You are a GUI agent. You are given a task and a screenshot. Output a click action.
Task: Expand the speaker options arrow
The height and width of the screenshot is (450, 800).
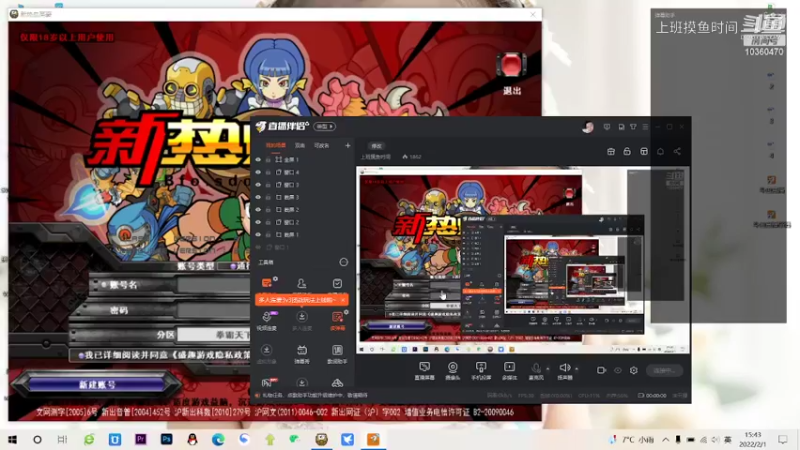(x=577, y=368)
